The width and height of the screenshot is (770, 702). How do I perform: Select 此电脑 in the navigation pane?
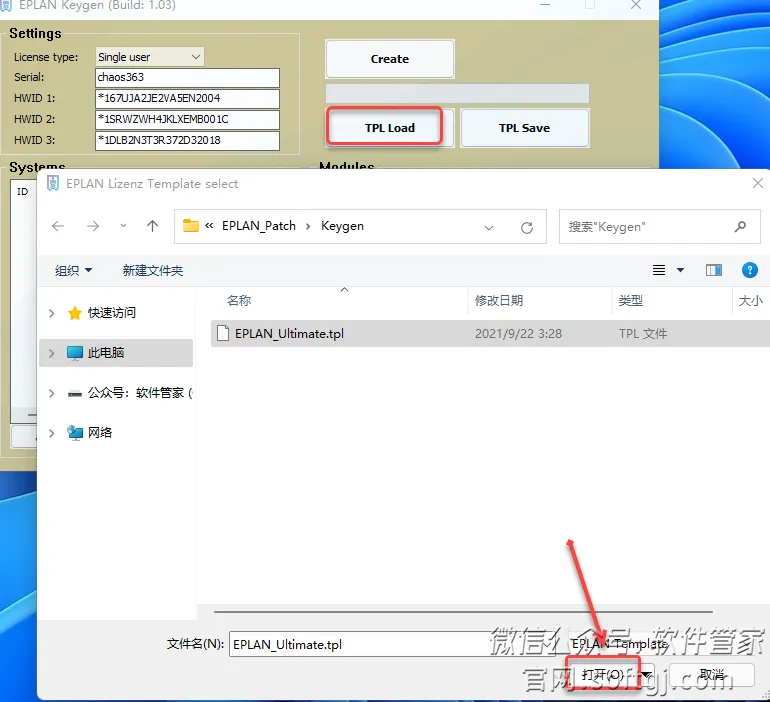[x=105, y=353]
